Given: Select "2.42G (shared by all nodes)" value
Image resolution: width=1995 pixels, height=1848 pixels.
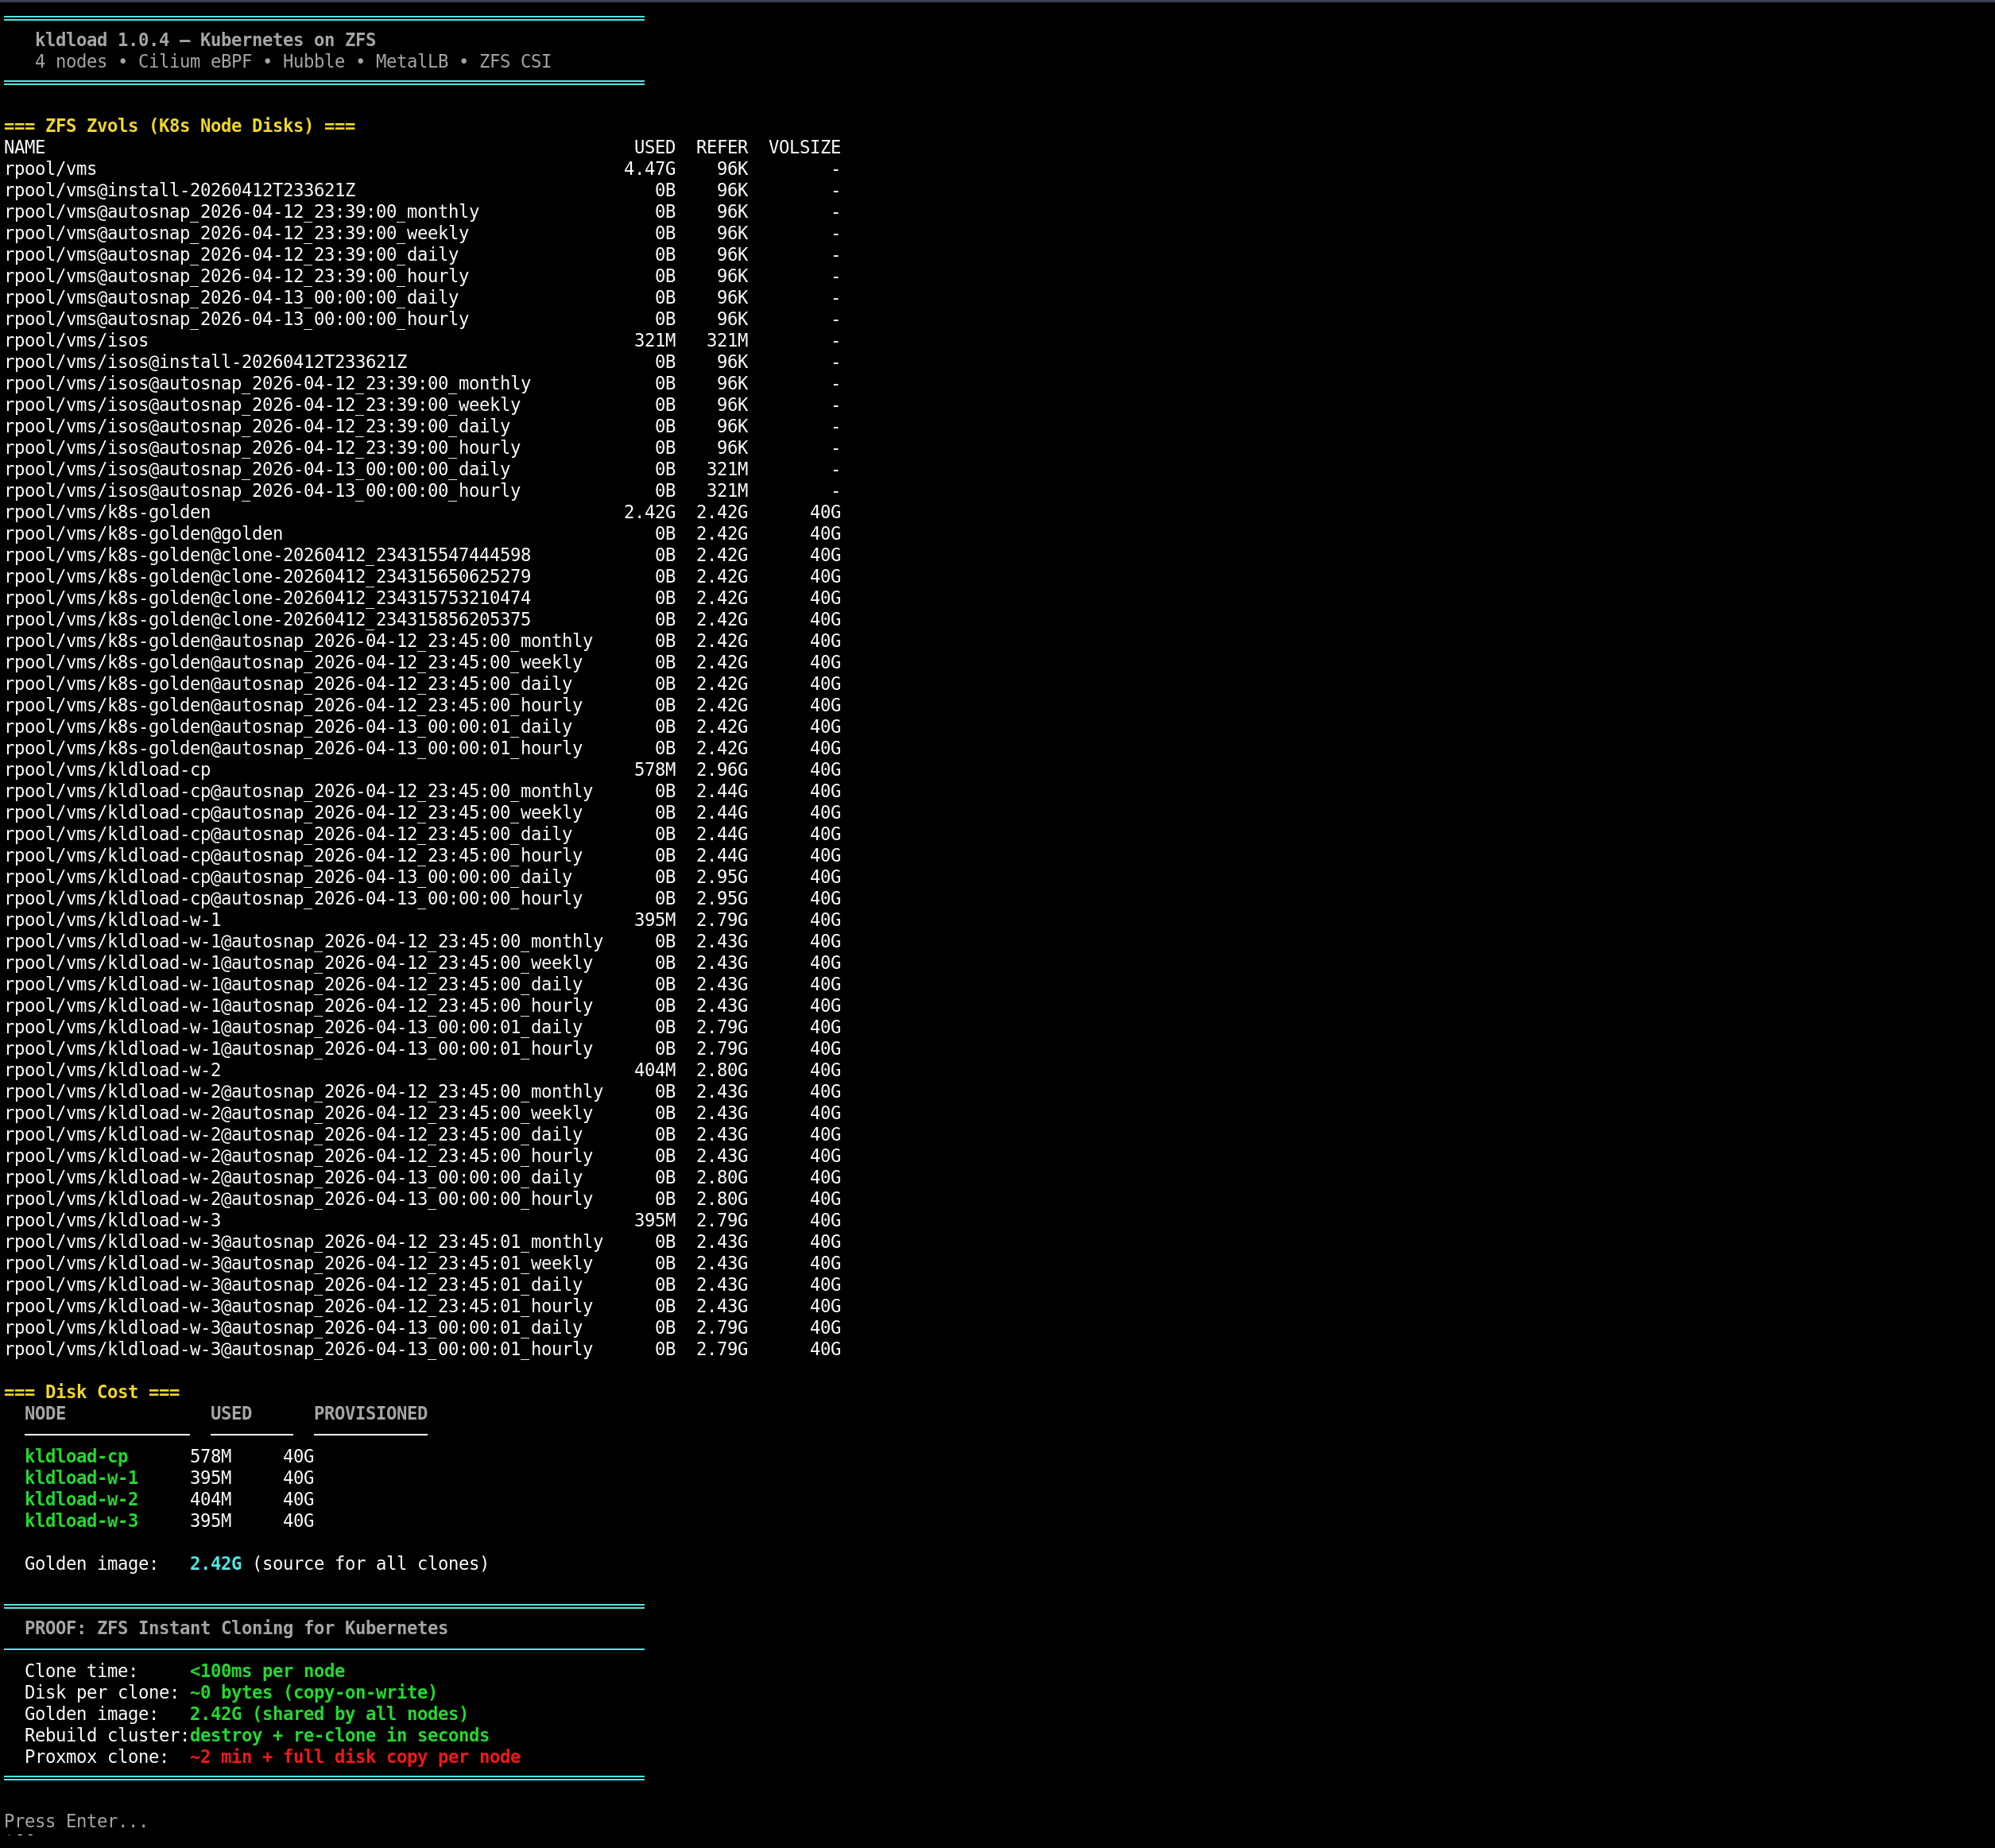Looking at the screenshot, I should (329, 1714).
